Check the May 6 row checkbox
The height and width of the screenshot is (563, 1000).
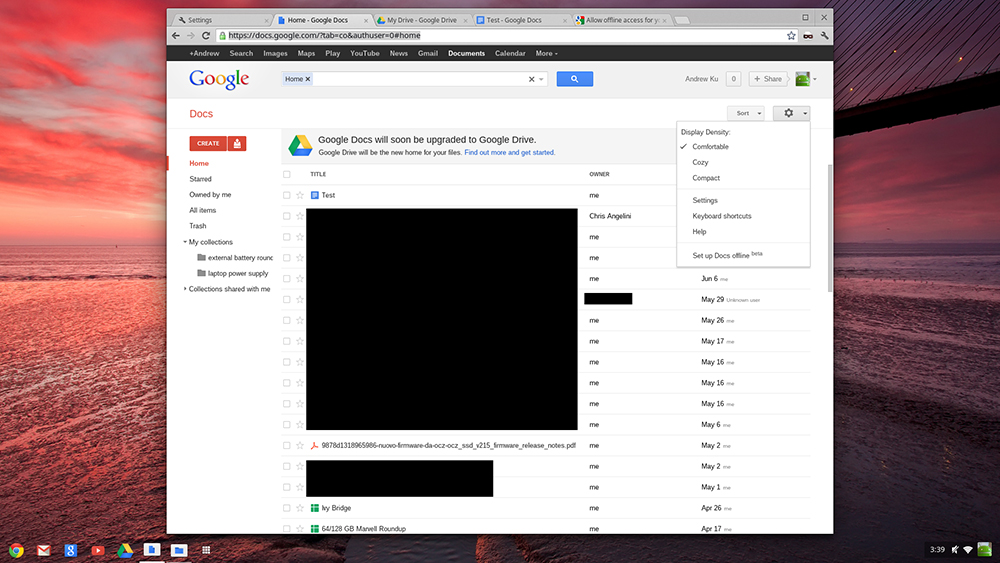coord(286,425)
